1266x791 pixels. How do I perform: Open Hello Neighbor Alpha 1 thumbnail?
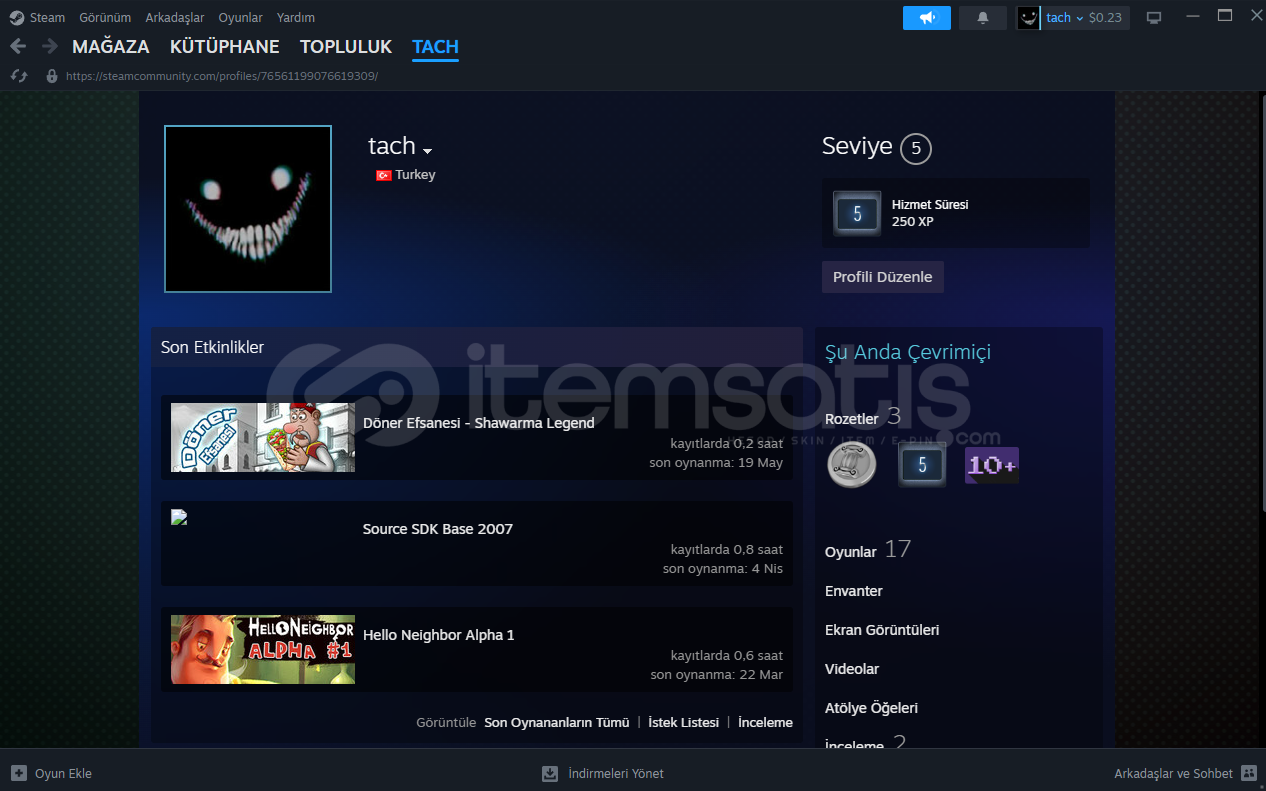pyautogui.click(x=263, y=649)
